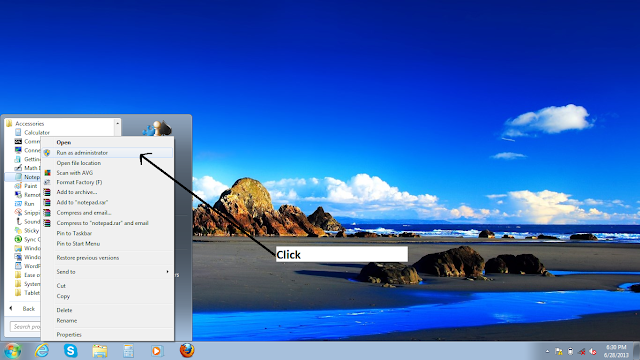Click the UAC shield icon beside Run as administrator
The image size is (640, 360).
[47, 153]
